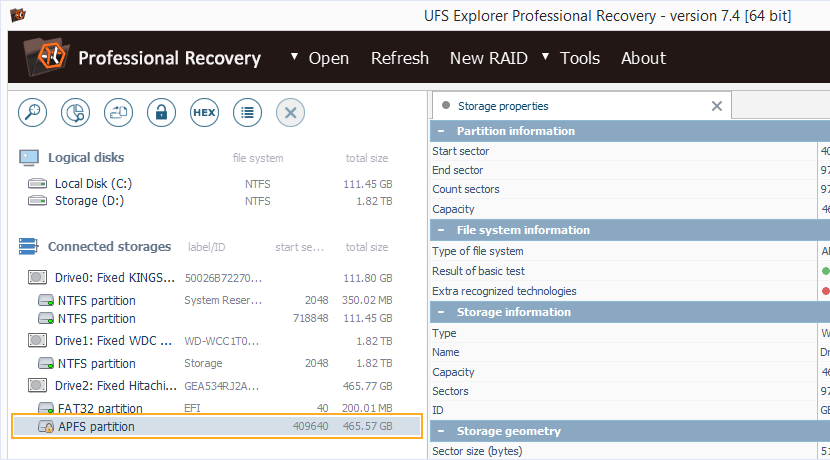Click the open disk image file icon
Viewport: 830px width, 460px height.
pos(119,113)
